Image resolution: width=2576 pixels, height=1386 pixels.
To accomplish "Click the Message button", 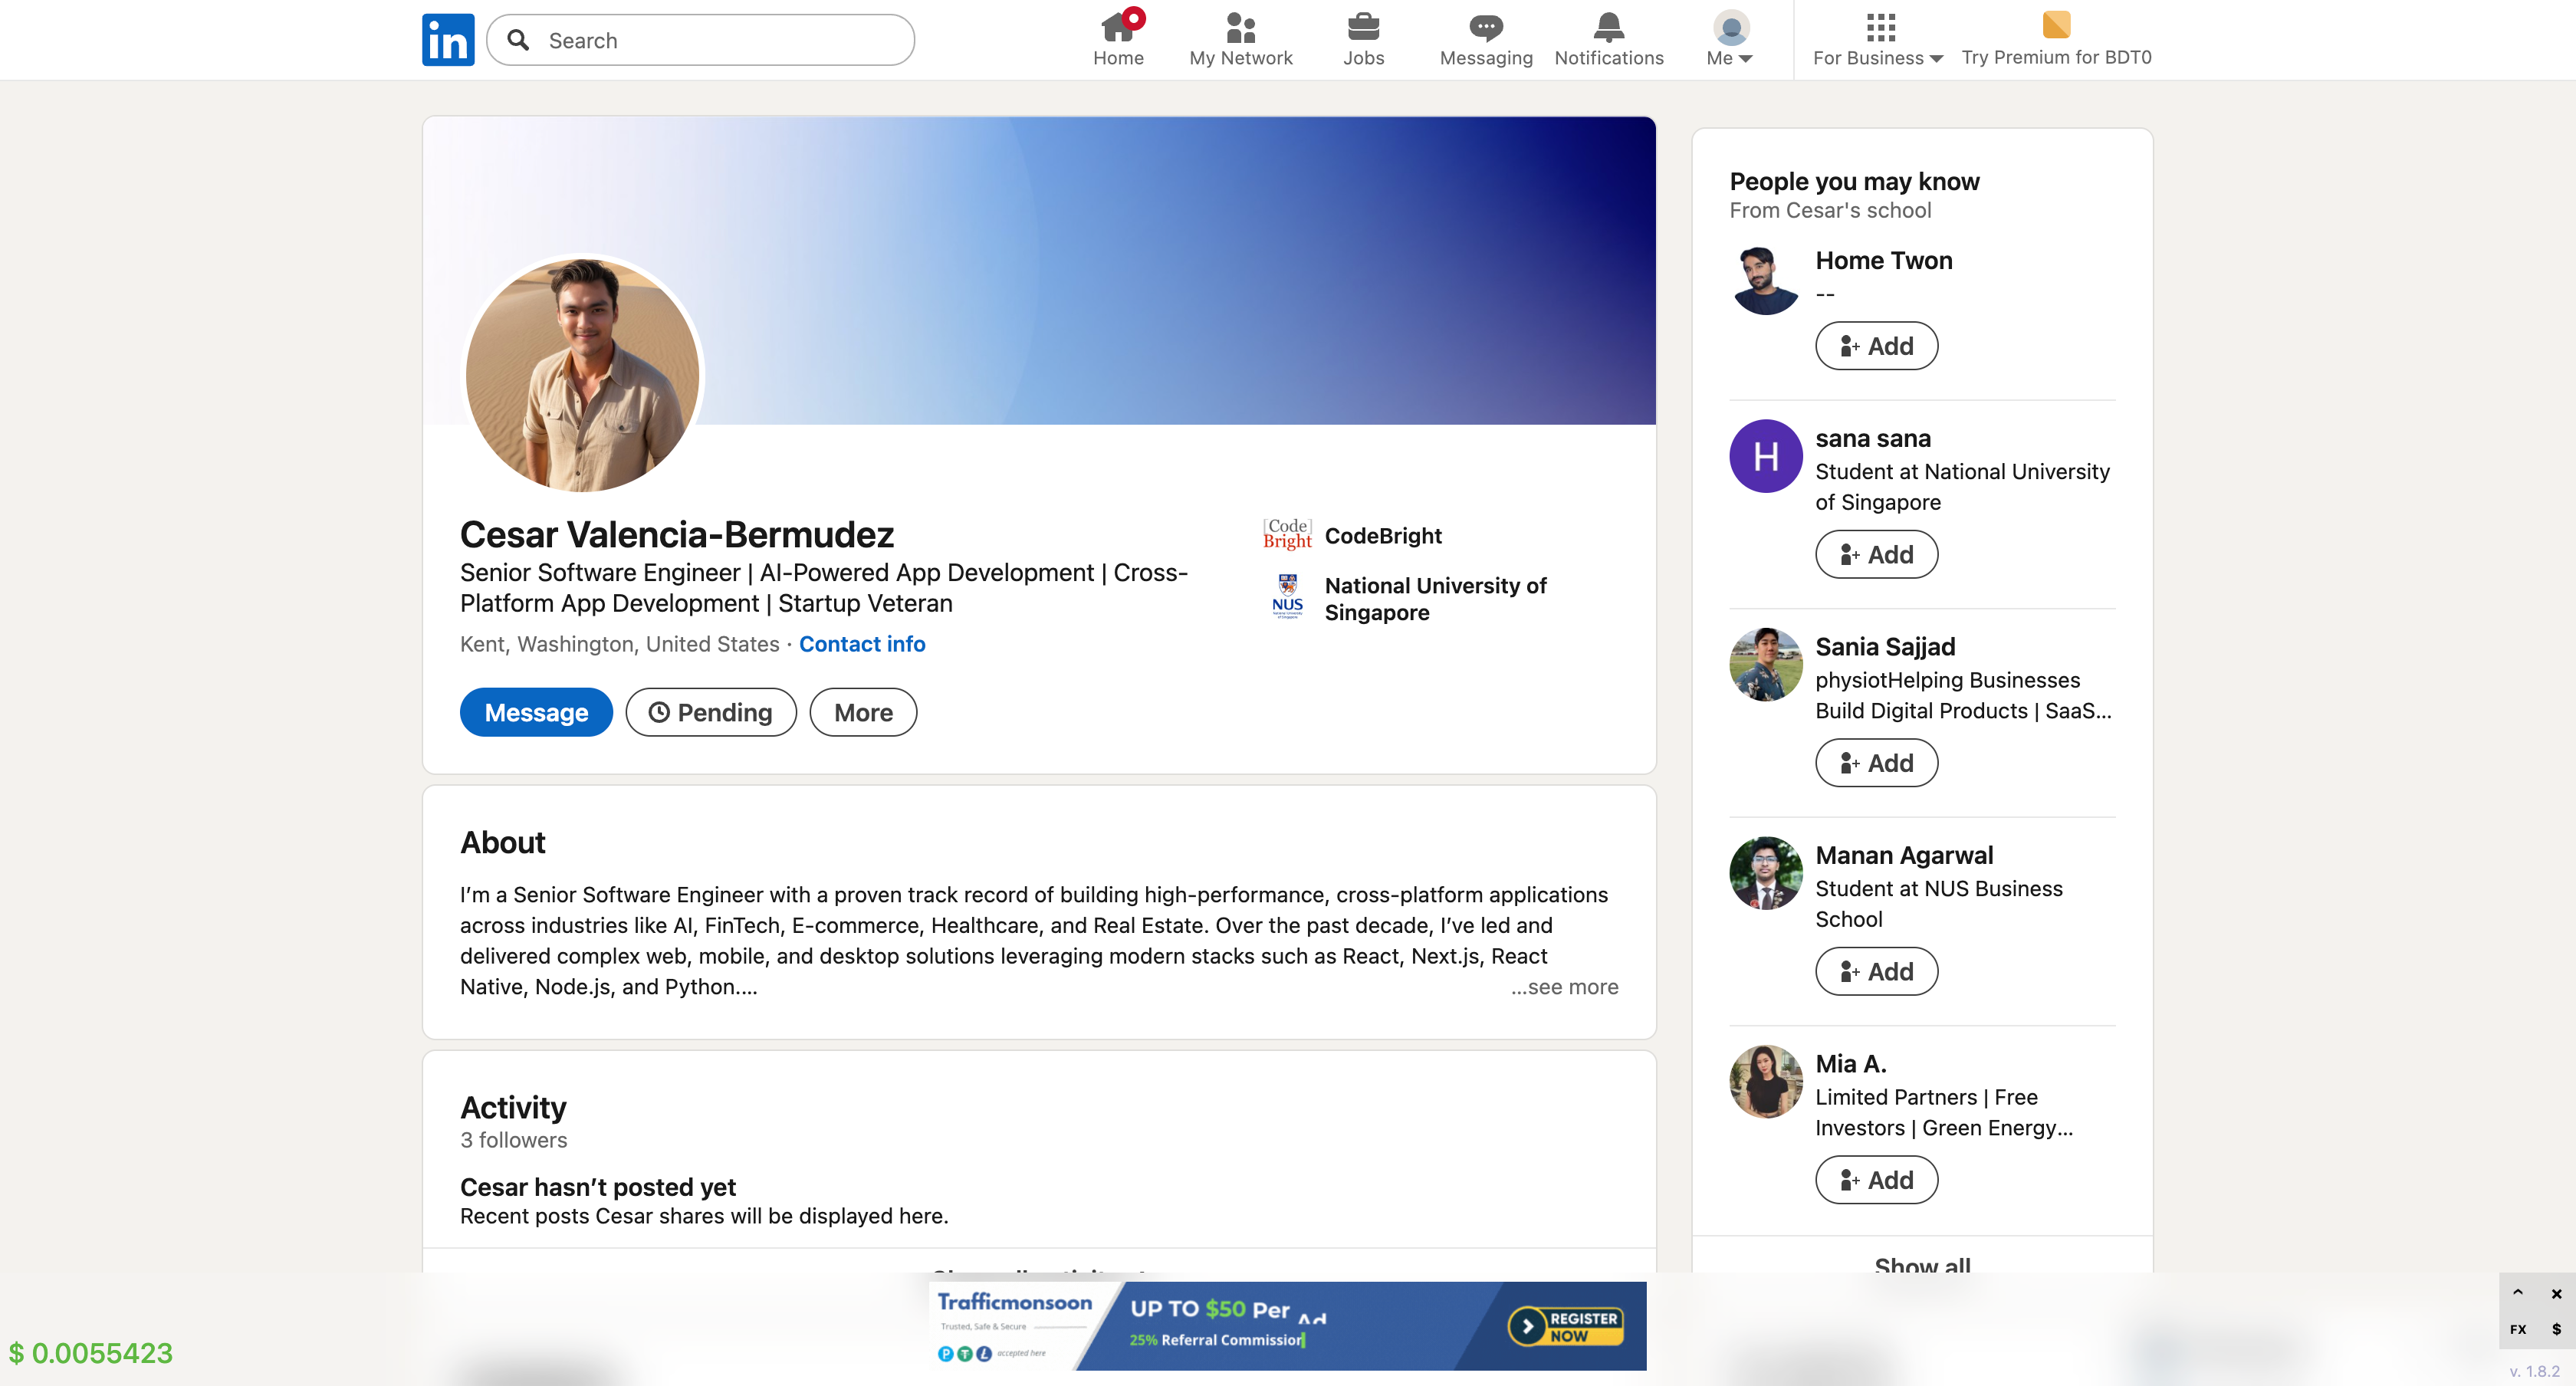I will tap(536, 712).
